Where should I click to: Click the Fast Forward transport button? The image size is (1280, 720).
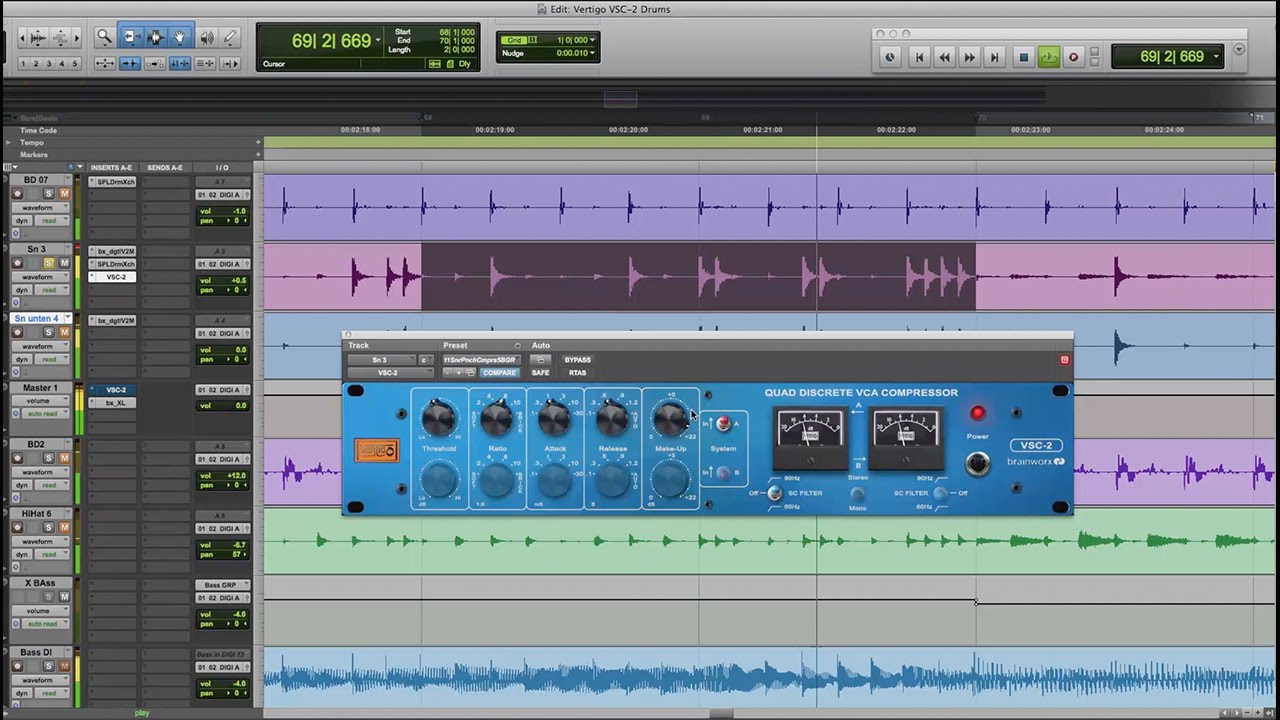click(x=969, y=57)
